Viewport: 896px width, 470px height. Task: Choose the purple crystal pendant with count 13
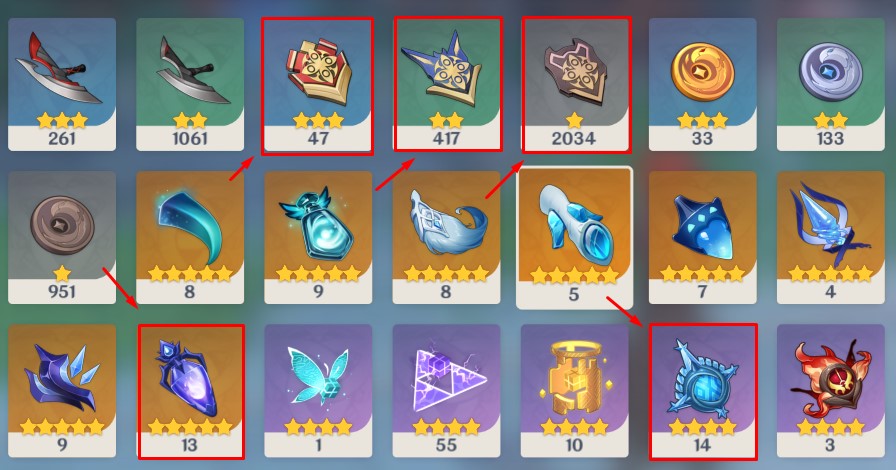(190, 391)
